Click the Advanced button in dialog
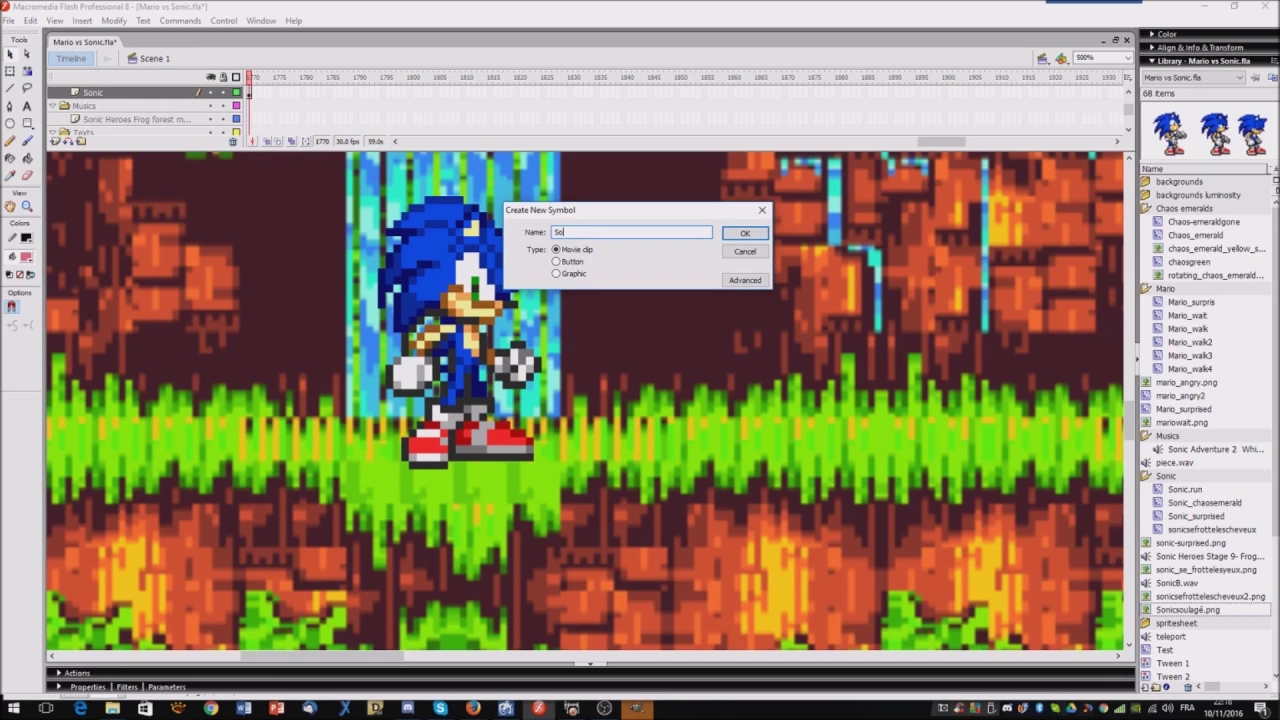The width and height of the screenshot is (1280, 720). tap(745, 280)
